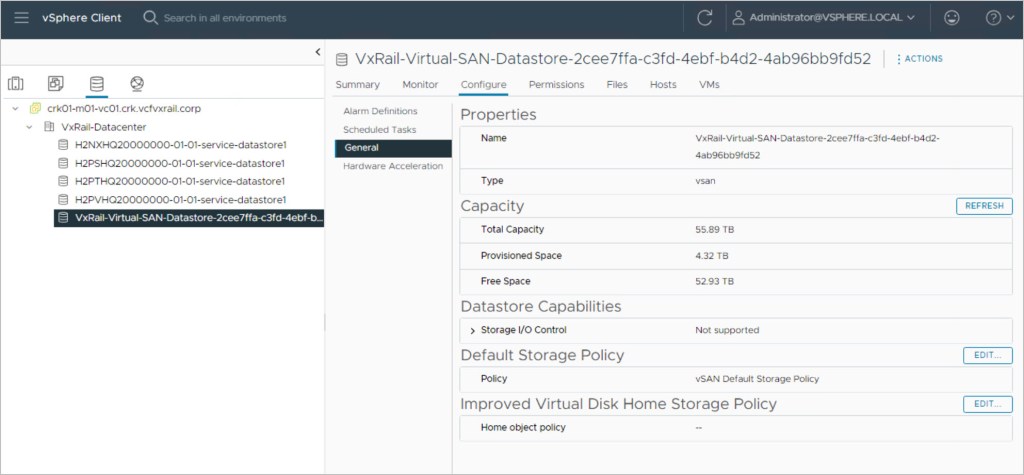
Task: Switch to Hosts and Clusters inventory view
Action: (16, 83)
